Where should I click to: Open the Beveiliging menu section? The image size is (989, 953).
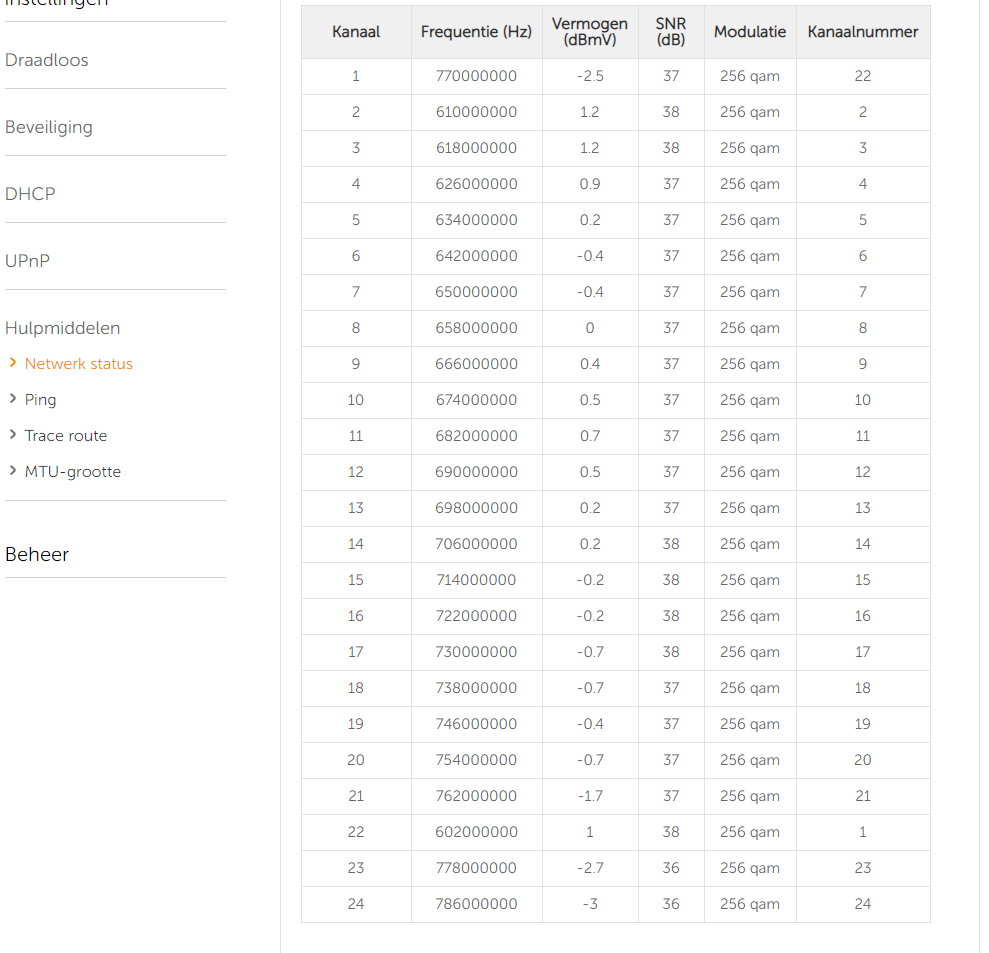(x=49, y=127)
